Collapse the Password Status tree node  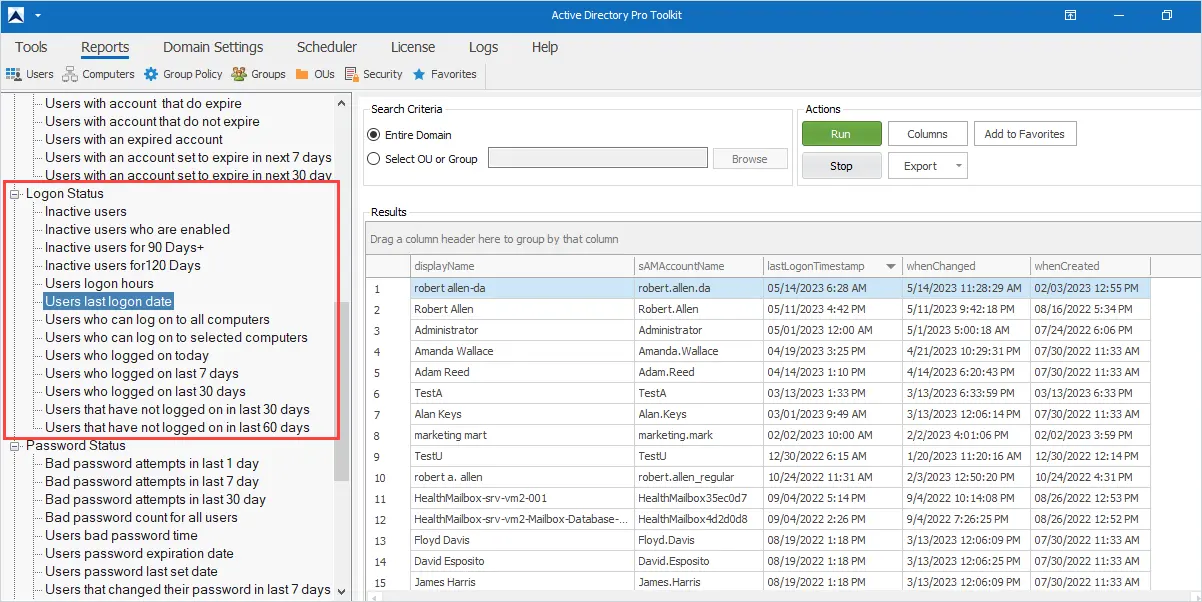coord(15,445)
